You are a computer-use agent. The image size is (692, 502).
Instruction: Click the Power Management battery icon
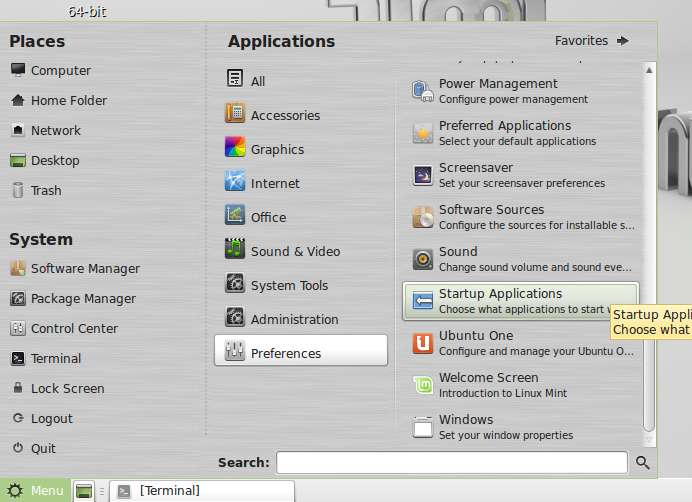422,91
